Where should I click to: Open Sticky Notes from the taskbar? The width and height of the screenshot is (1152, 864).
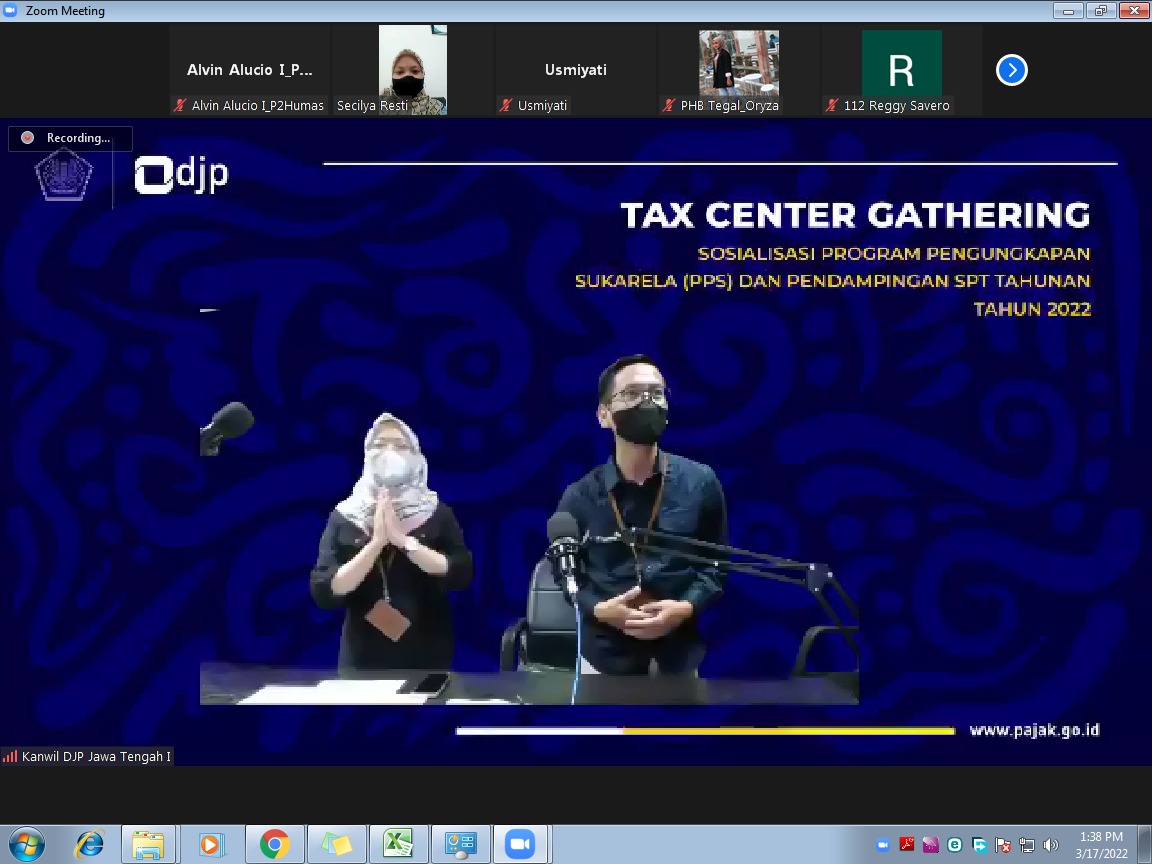click(336, 844)
